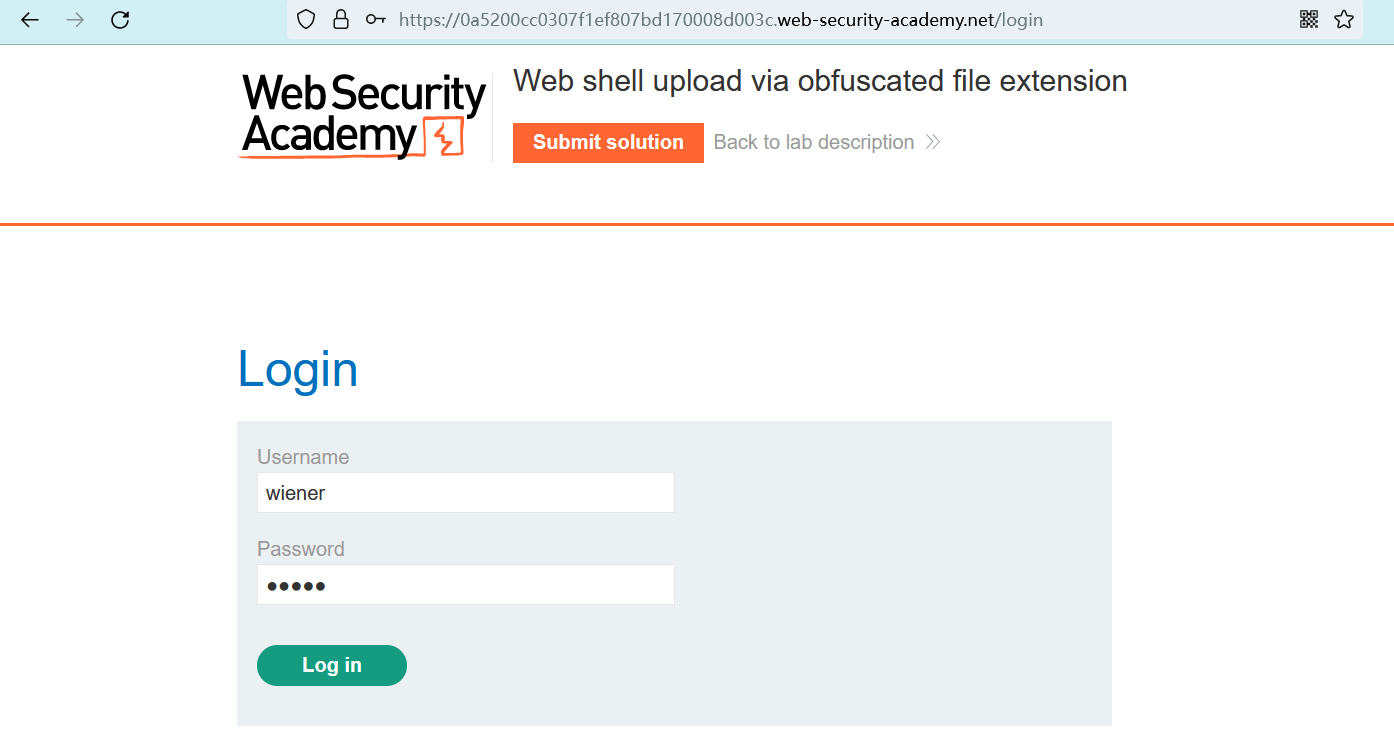Image resolution: width=1394 pixels, height=756 pixels.
Task: Click the Password label text
Action: [301, 549]
